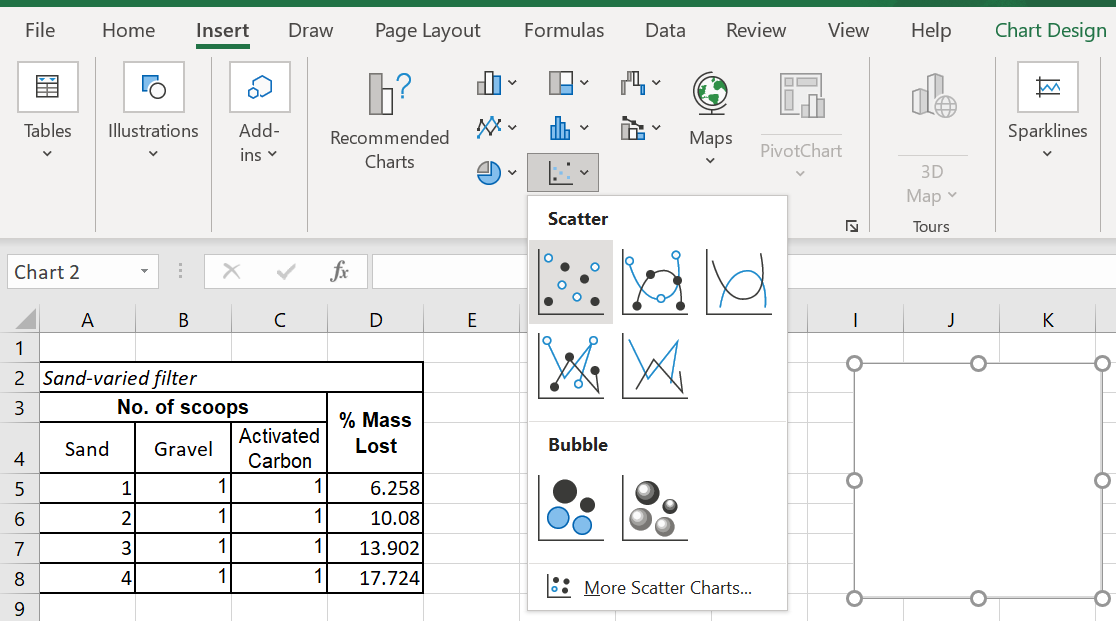Insert a combo chart

pos(633,128)
